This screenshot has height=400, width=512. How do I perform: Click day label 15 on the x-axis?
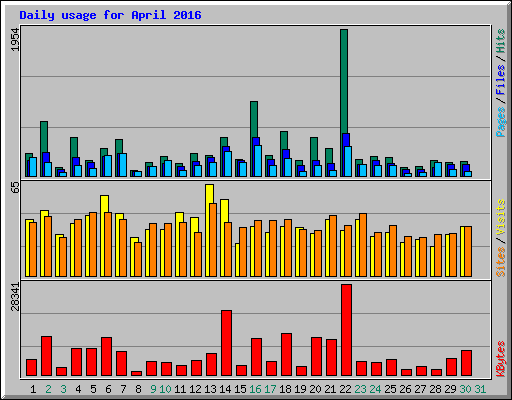(x=240, y=389)
